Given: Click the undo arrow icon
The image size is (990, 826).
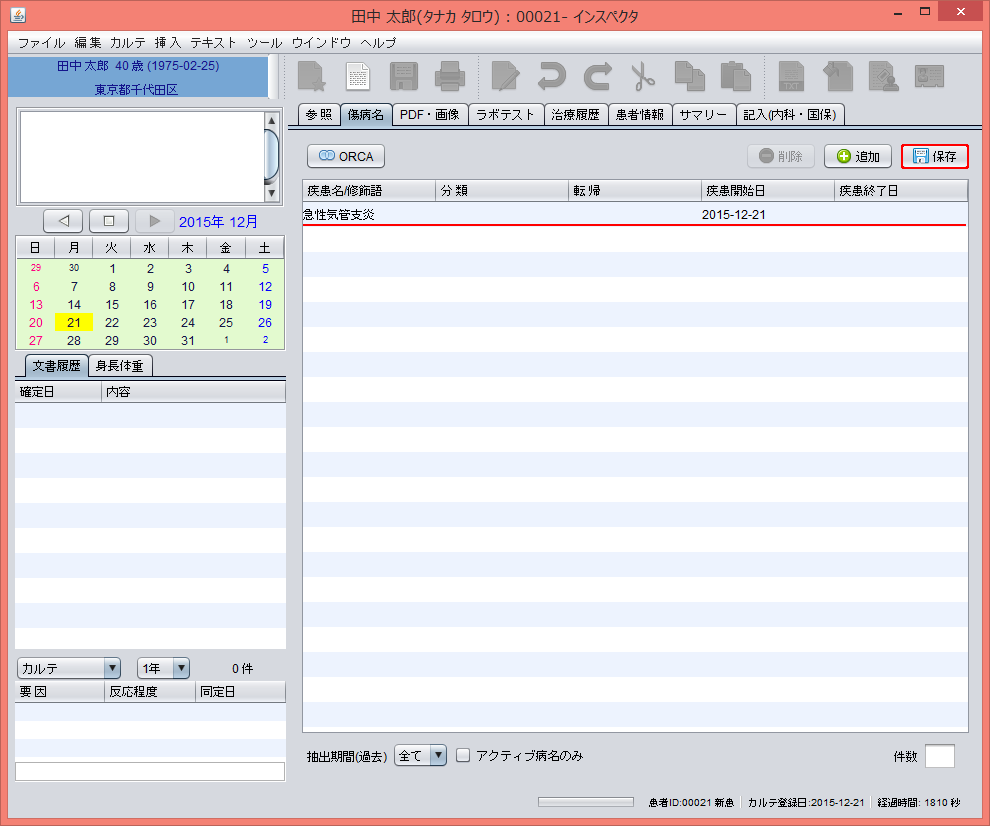Looking at the screenshot, I should click(x=551, y=77).
